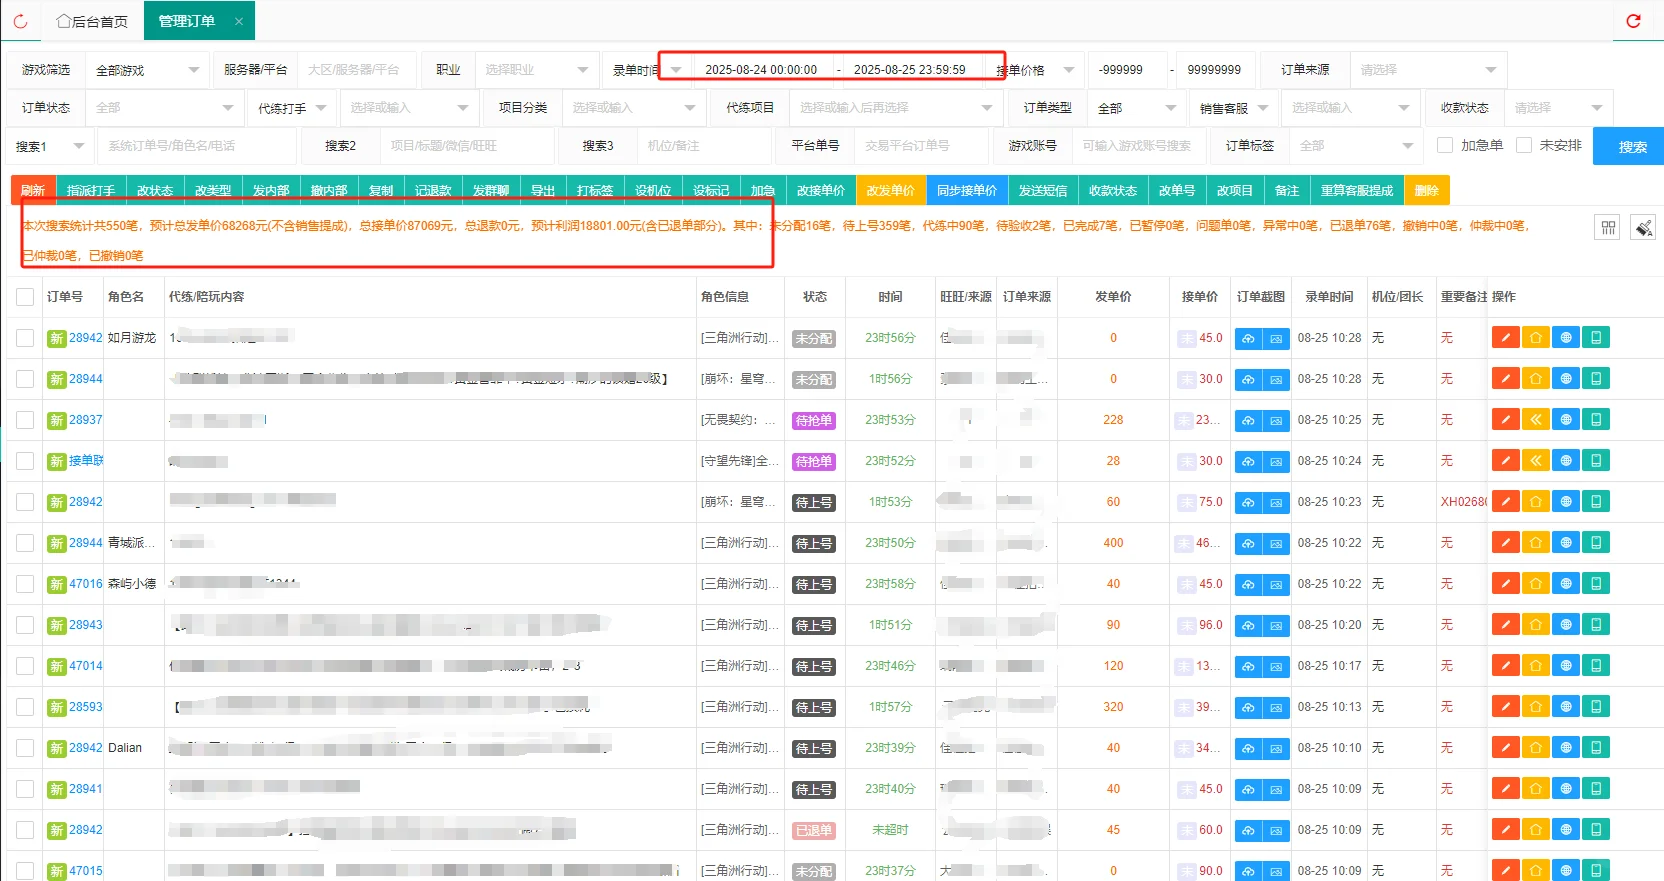1664x881 pixels.
Task: Click red edit pencil for 10:10 order
Action: coord(1505,748)
